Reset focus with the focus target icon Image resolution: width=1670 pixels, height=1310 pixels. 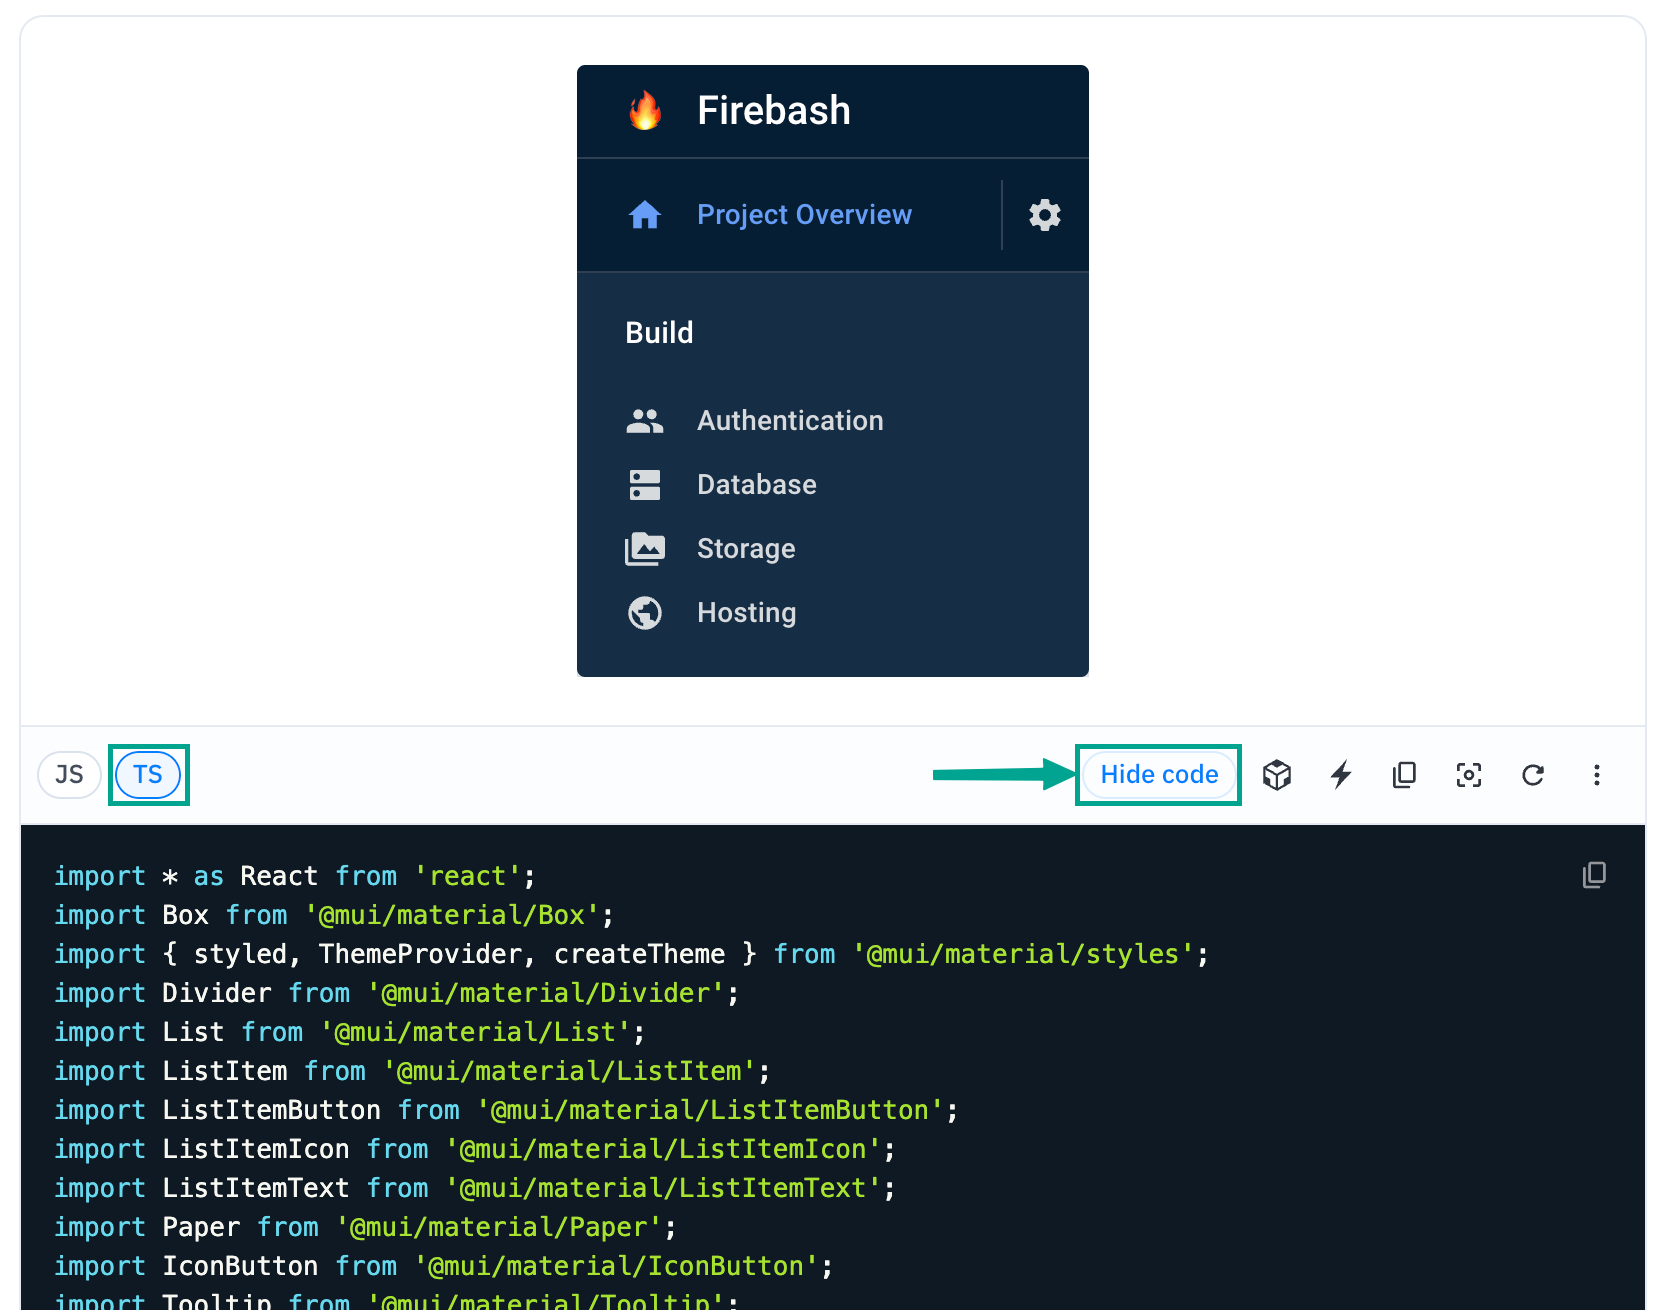(x=1468, y=774)
